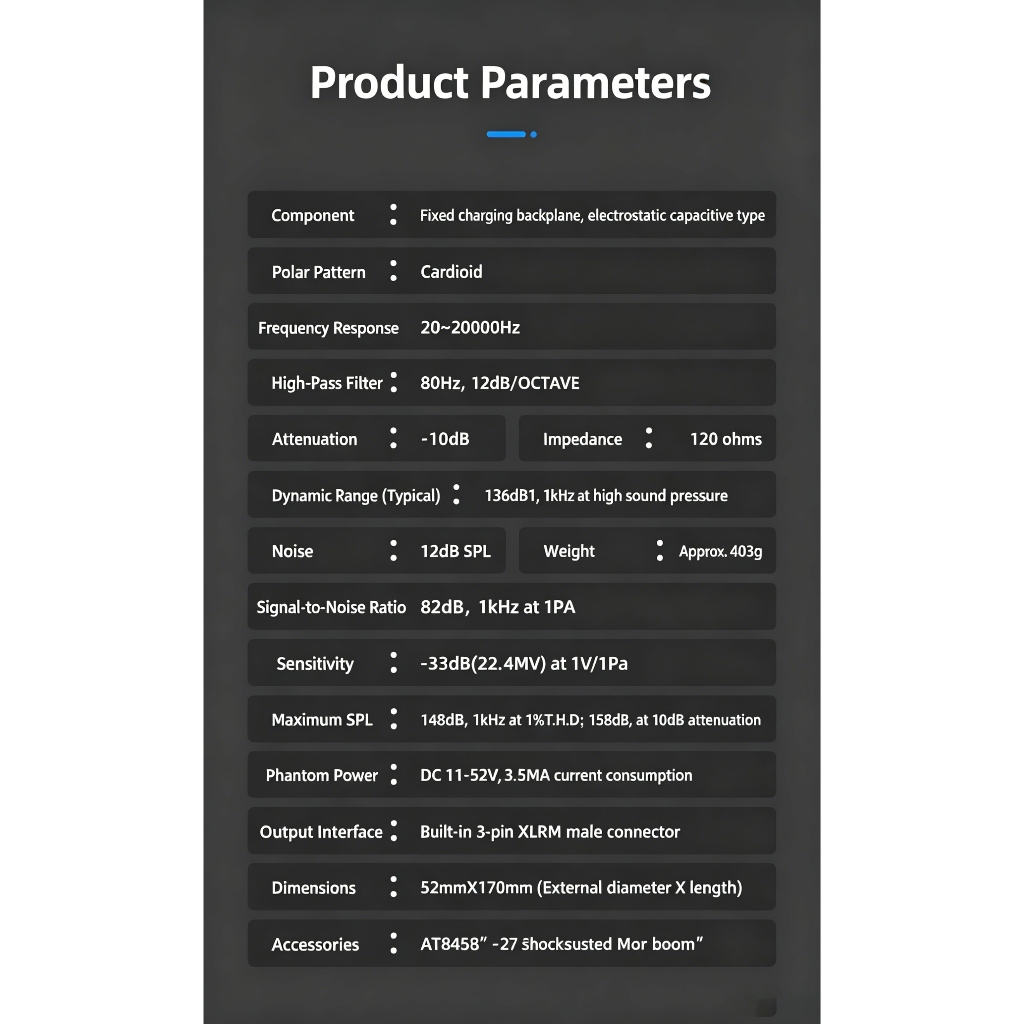Select the Component specification row
Image resolution: width=1024 pixels, height=1024 pixels.
(511, 215)
